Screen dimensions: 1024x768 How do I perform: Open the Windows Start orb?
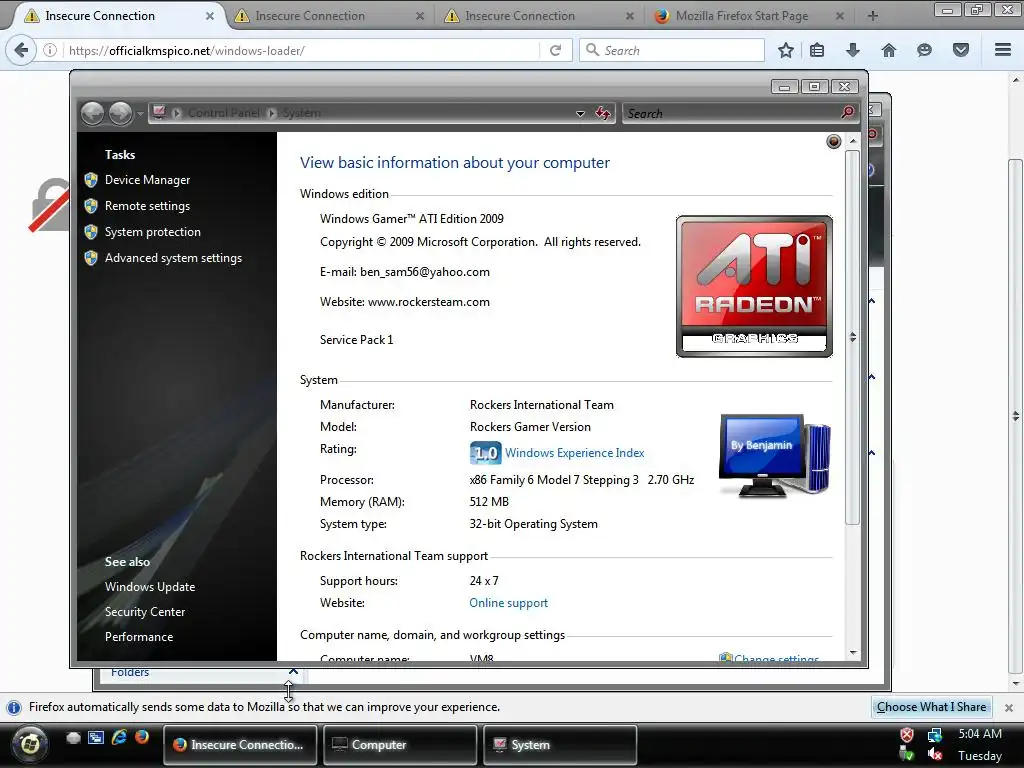coord(29,743)
